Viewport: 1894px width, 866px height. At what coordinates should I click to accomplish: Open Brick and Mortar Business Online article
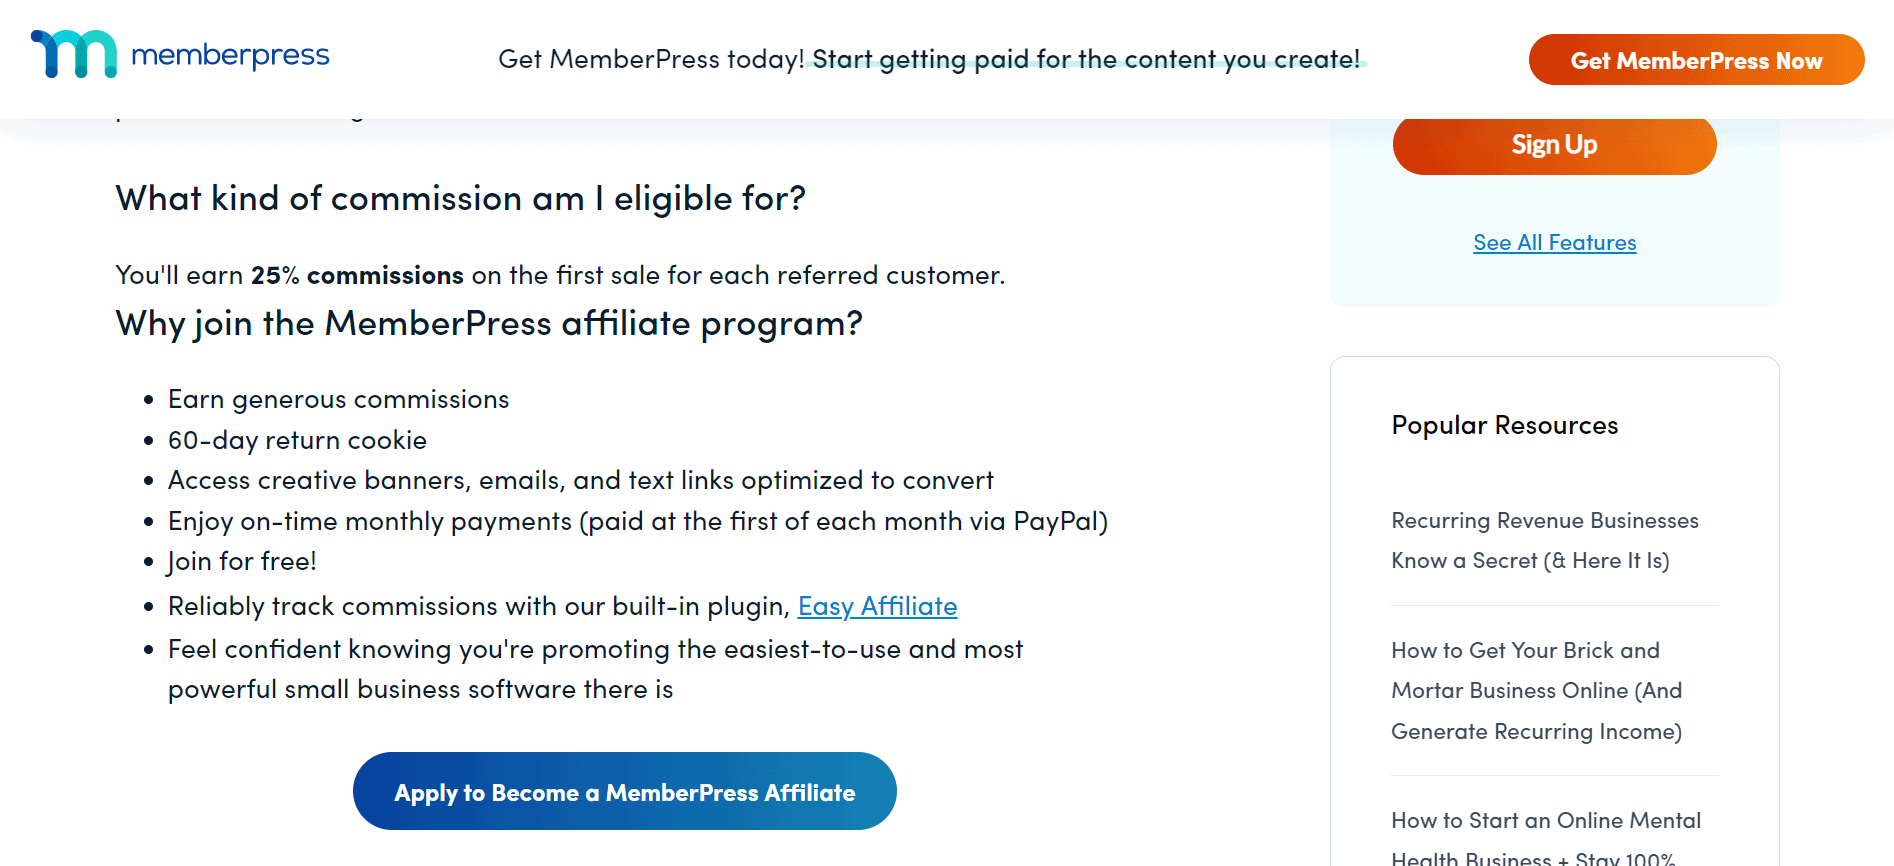[x=1536, y=691]
